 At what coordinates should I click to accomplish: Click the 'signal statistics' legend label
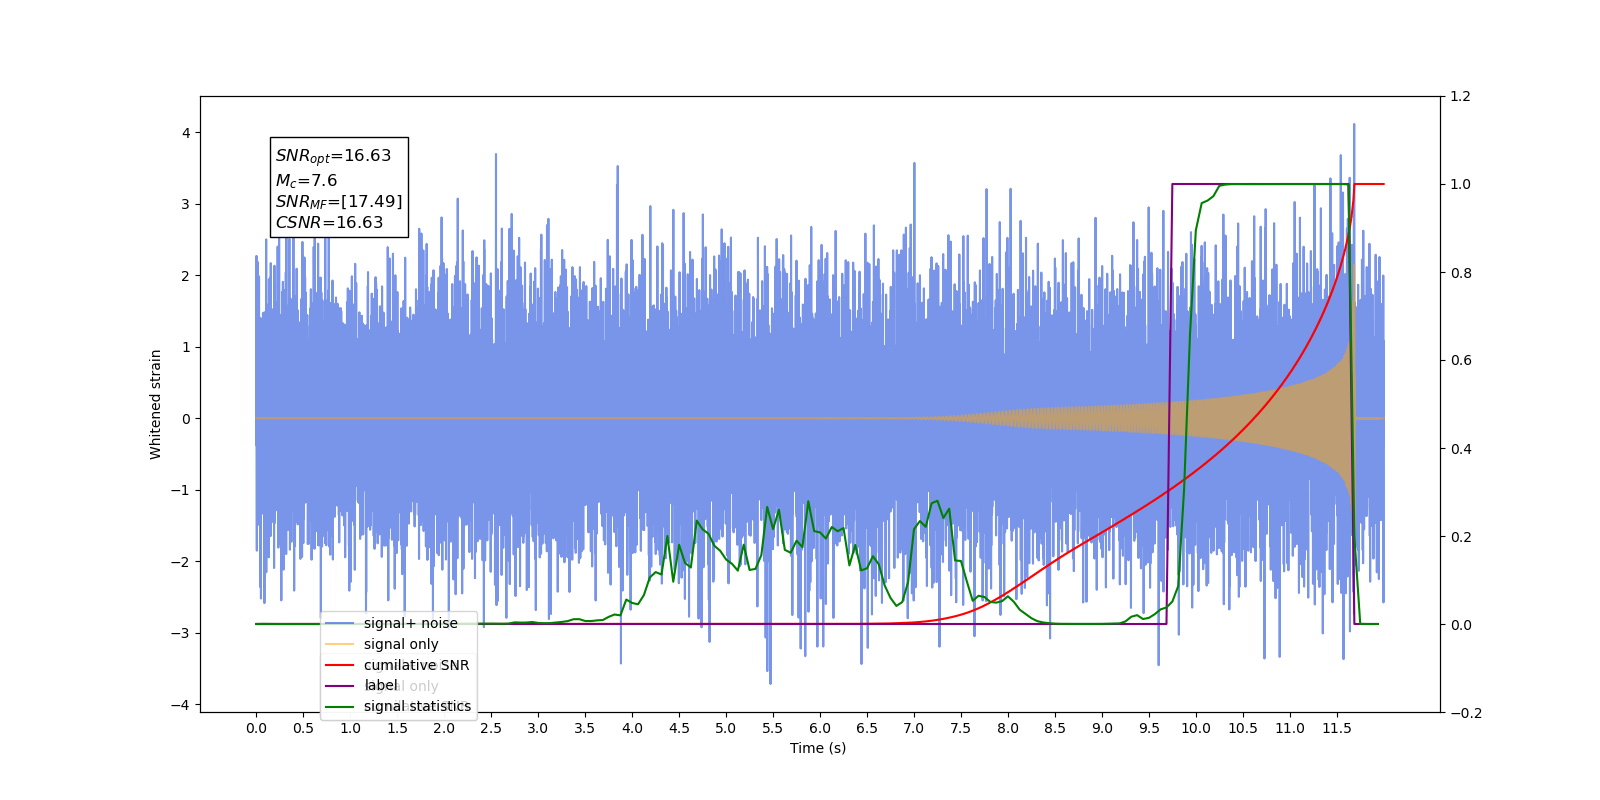point(417,706)
